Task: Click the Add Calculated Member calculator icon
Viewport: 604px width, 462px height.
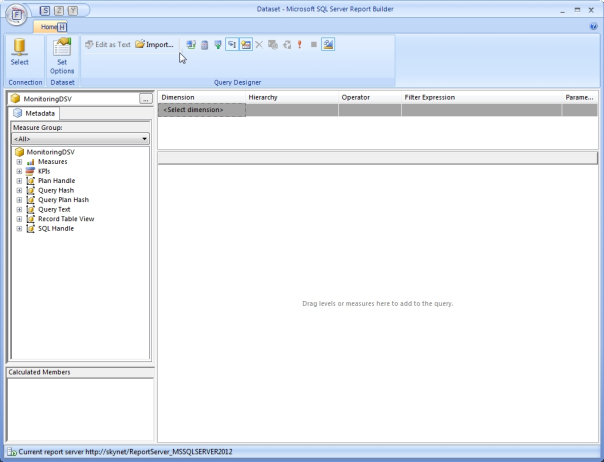Action: click(x=205, y=45)
